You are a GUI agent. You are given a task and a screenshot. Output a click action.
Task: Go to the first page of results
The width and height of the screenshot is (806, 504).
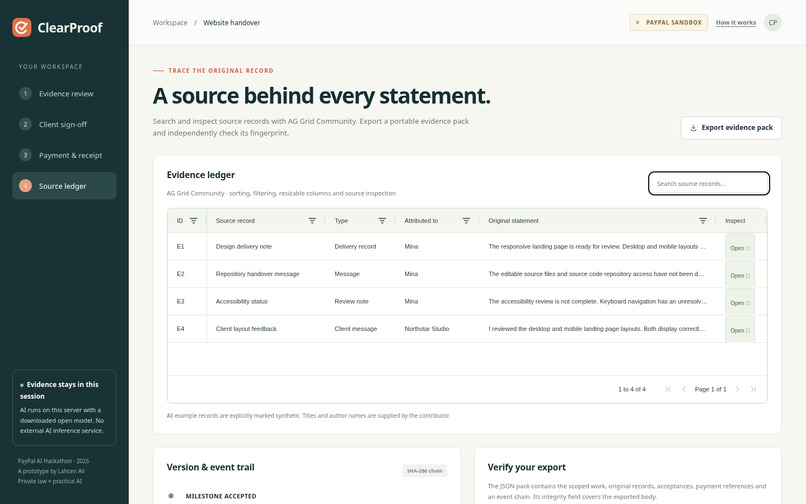point(668,389)
